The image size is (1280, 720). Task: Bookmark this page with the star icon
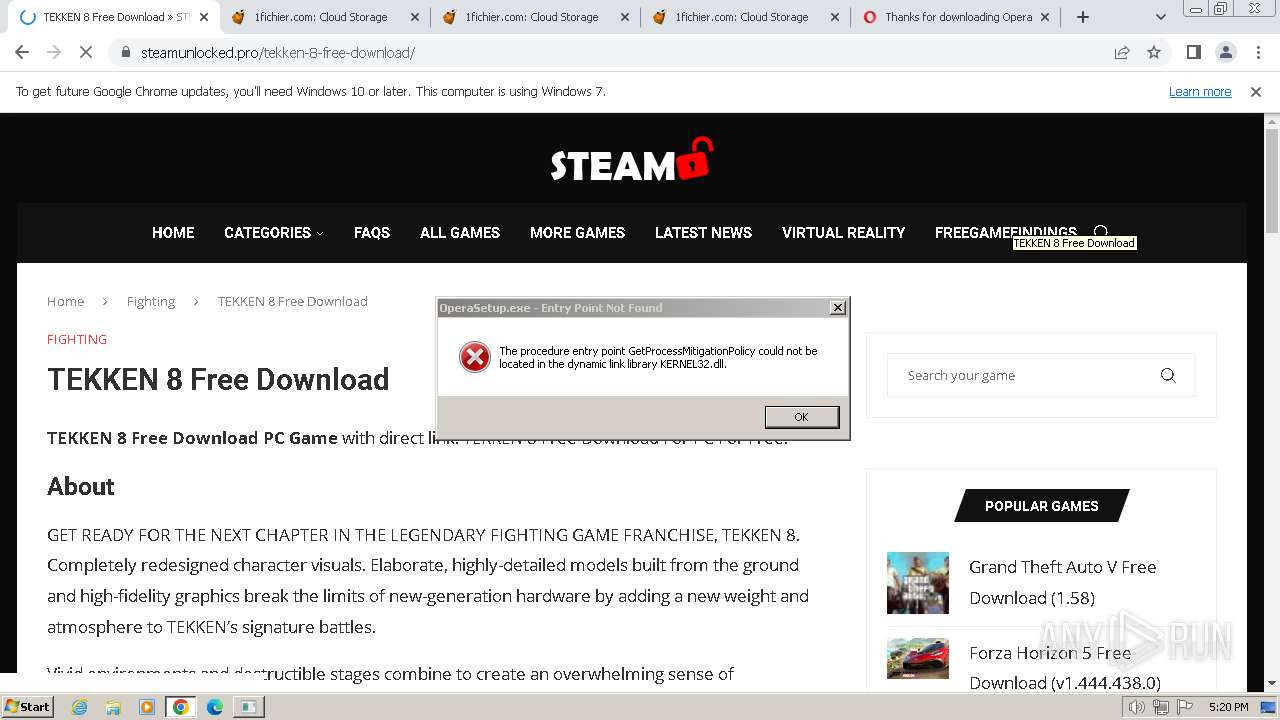tap(1154, 52)
